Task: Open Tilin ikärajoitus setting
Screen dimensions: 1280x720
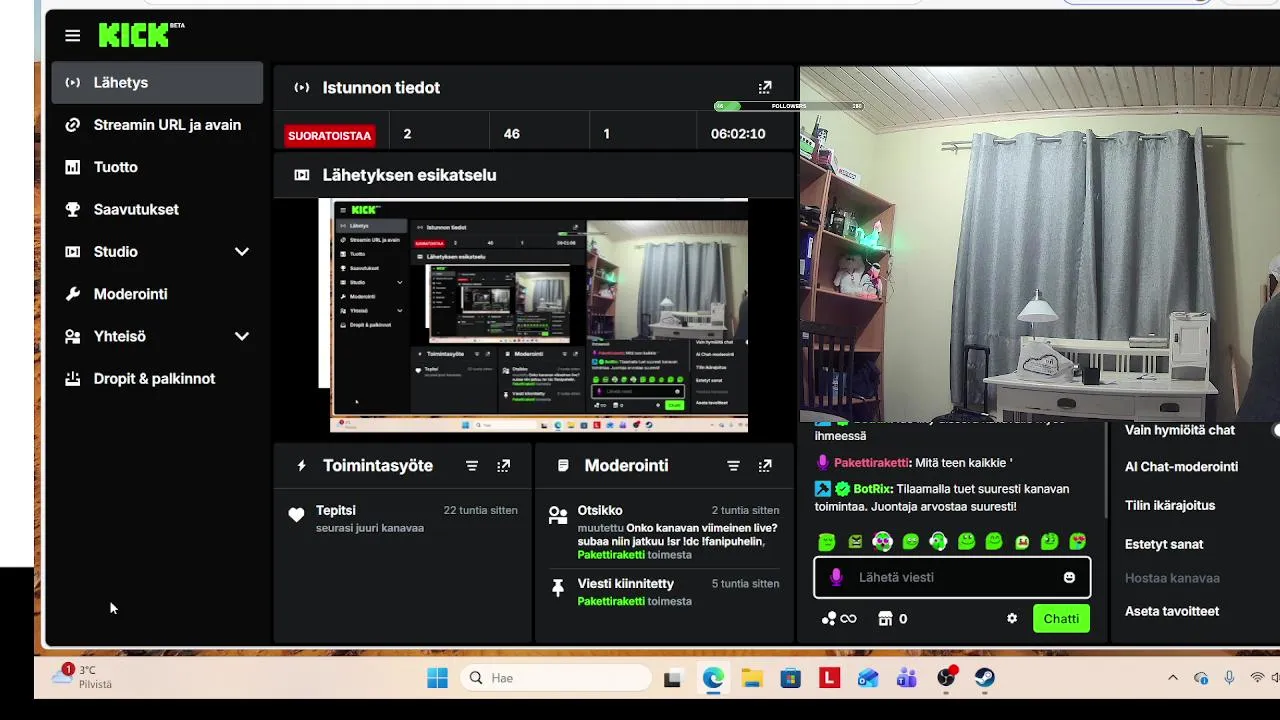Action: tap(1170, 506)
